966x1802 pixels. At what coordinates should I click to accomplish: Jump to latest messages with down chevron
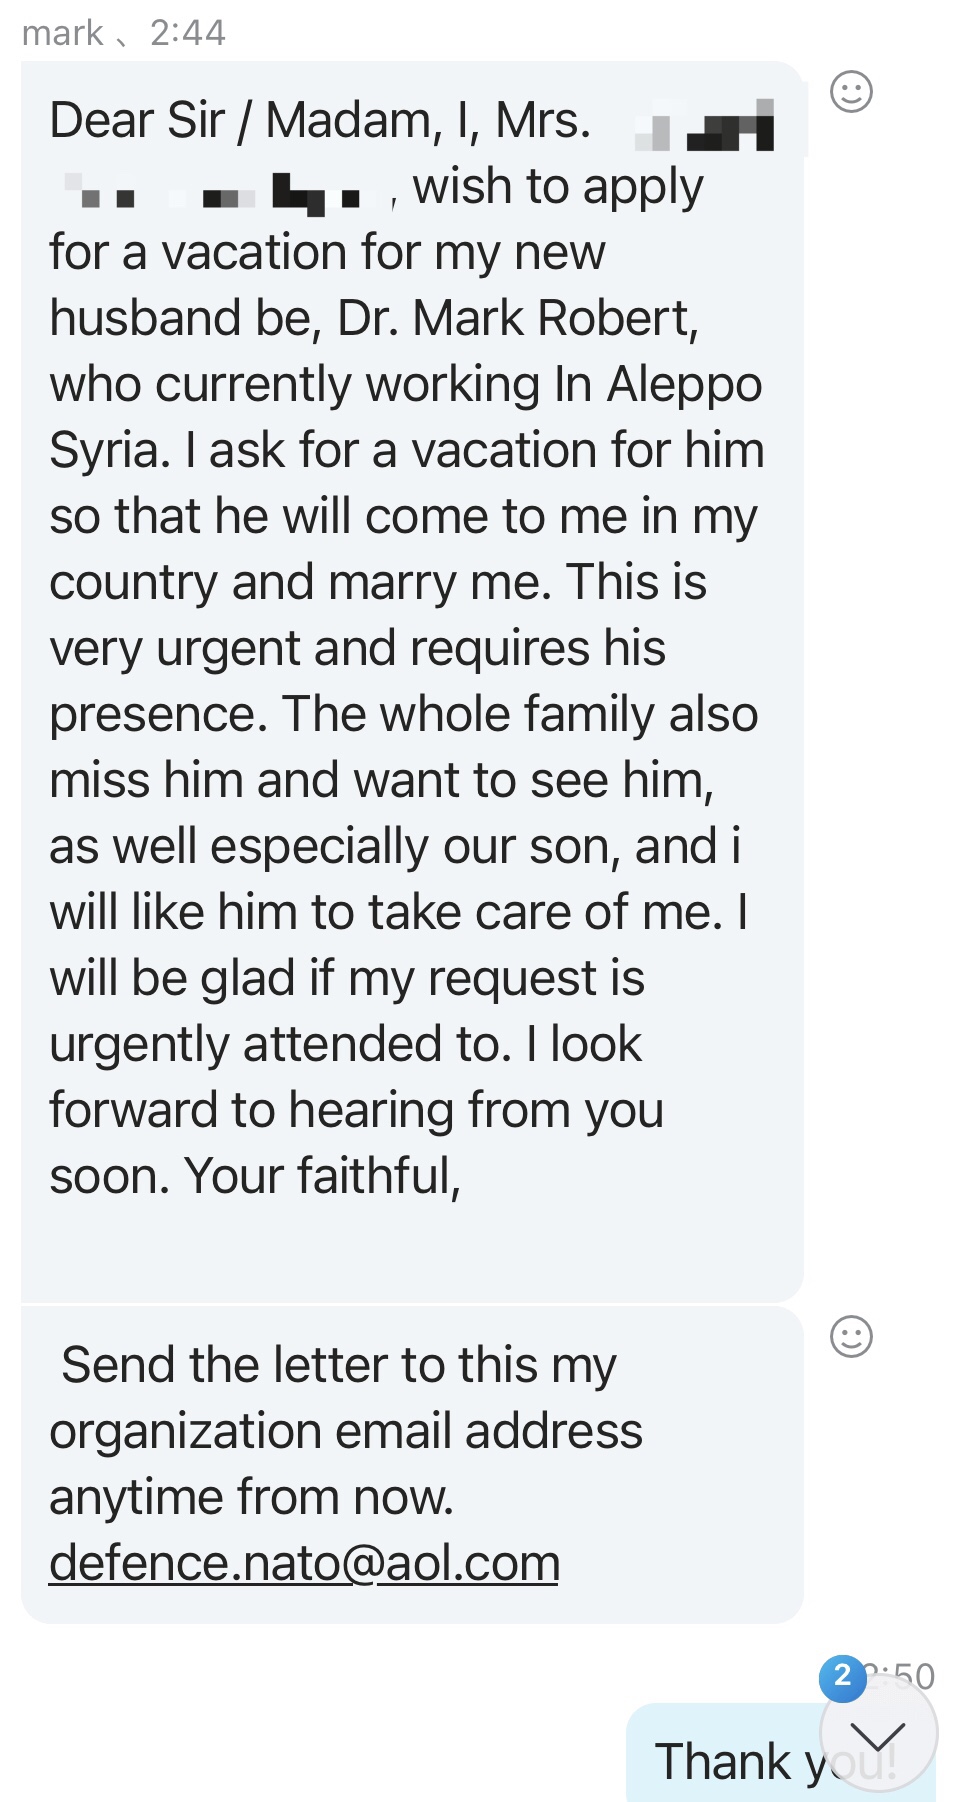(878, 1736)
